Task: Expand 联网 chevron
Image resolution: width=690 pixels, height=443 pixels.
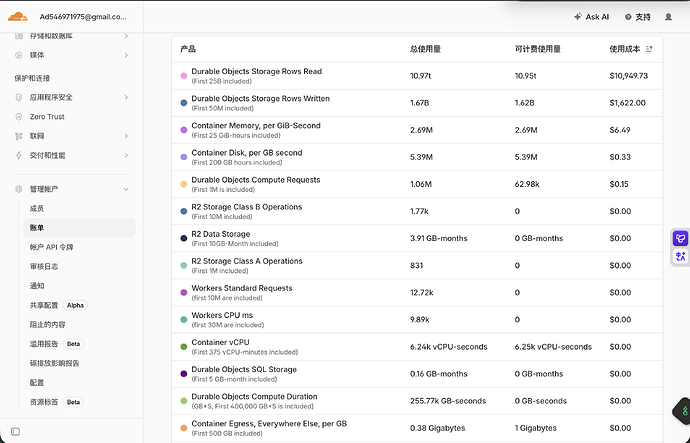Action: coord(126,136)
